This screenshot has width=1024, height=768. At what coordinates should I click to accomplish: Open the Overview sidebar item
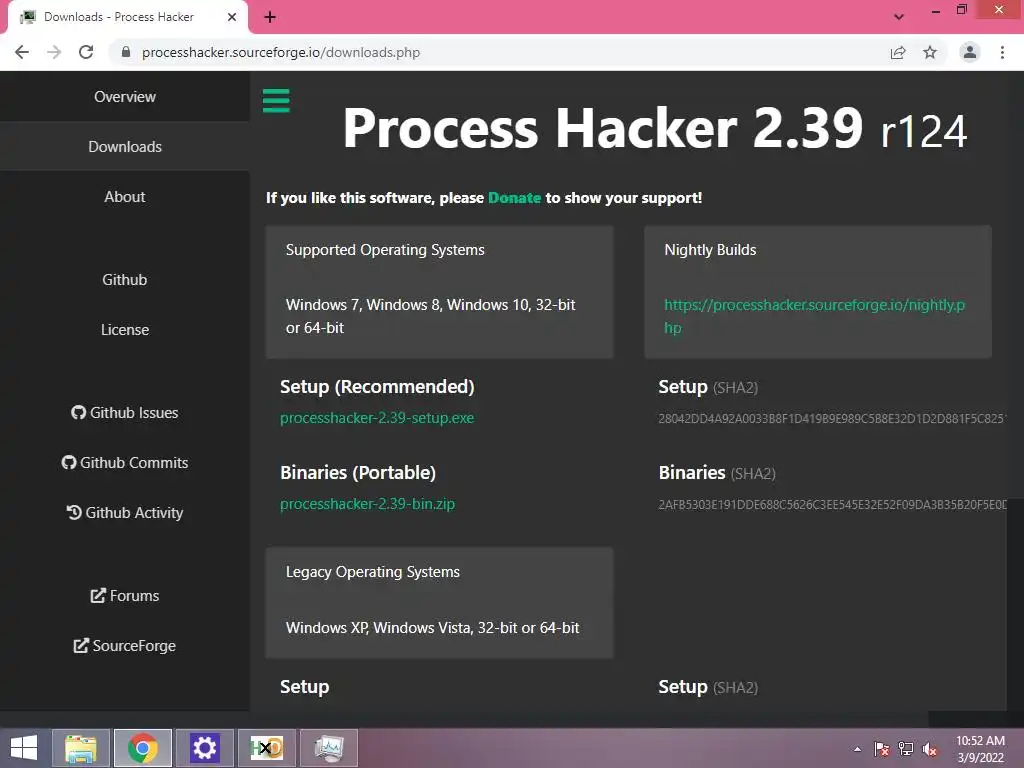(125, 97)
